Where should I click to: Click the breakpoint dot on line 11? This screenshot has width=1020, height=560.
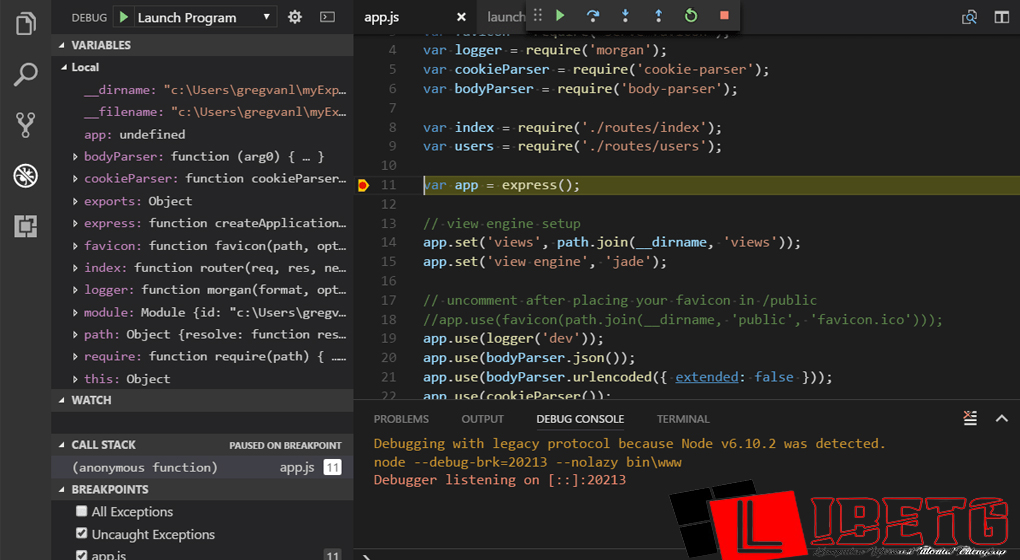tap(363, 185)
